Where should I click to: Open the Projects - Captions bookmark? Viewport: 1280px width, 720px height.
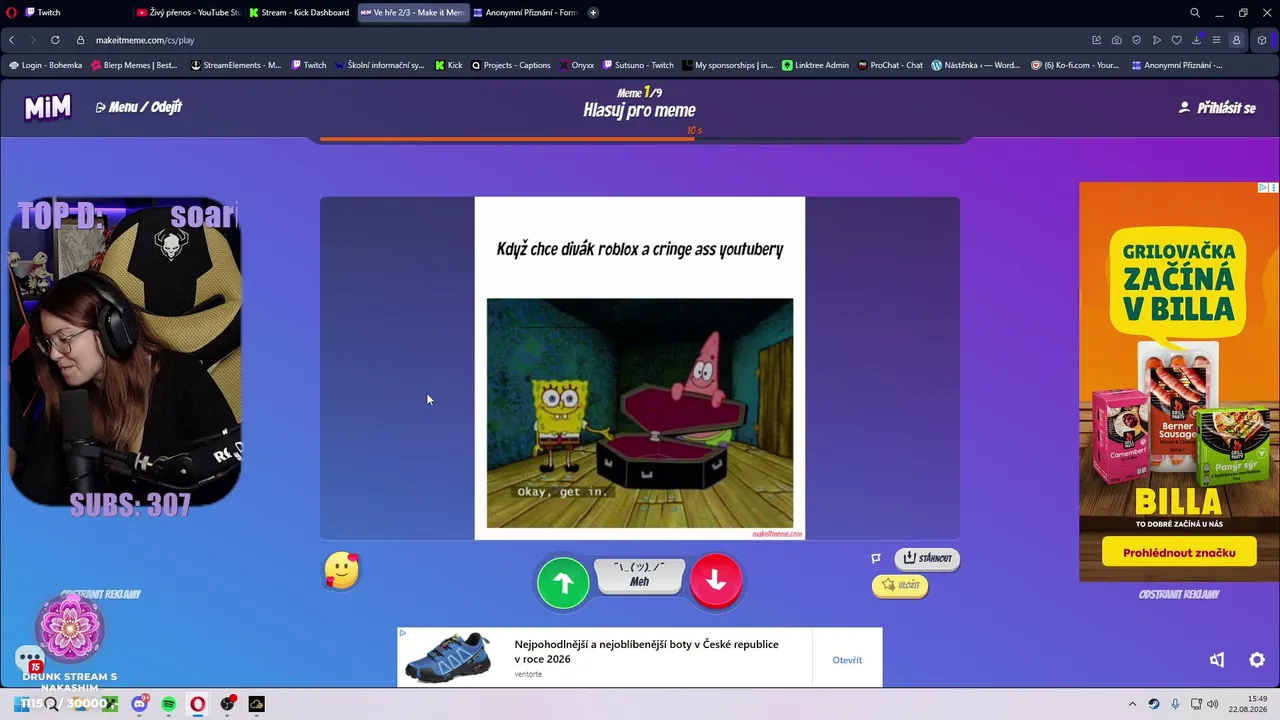pos(510,65)
